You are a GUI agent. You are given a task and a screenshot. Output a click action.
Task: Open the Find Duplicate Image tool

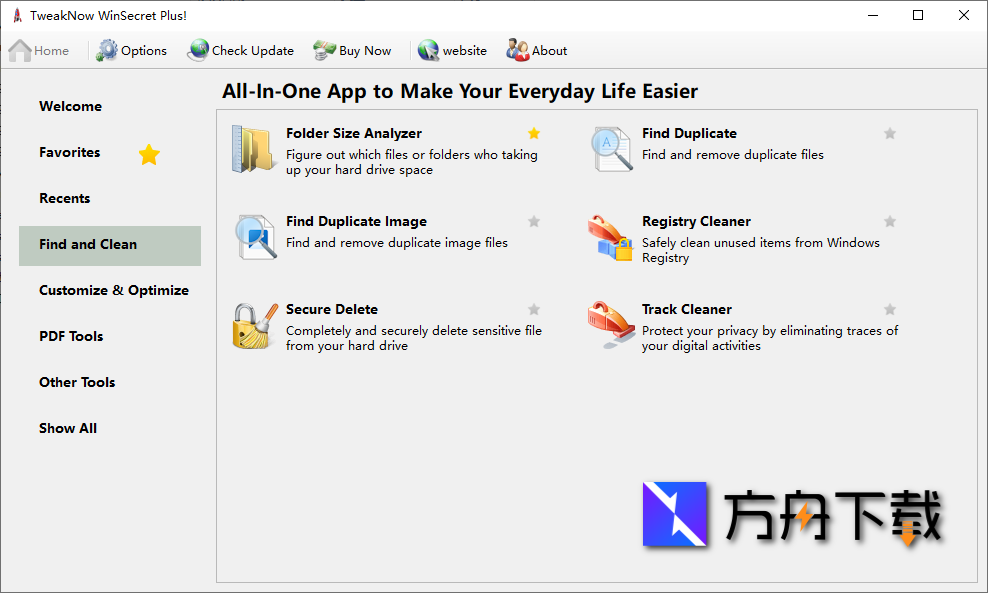point(357,221)
